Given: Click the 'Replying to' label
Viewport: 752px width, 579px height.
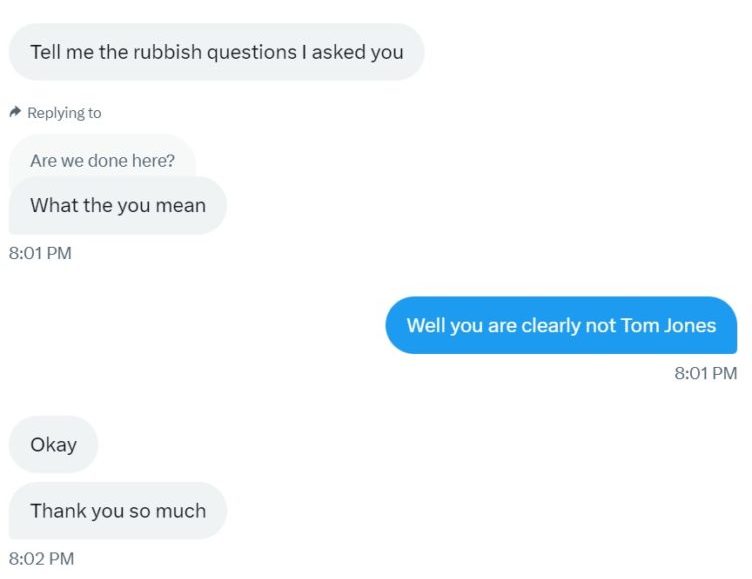Looking at the screenshot, I should 64,113.
